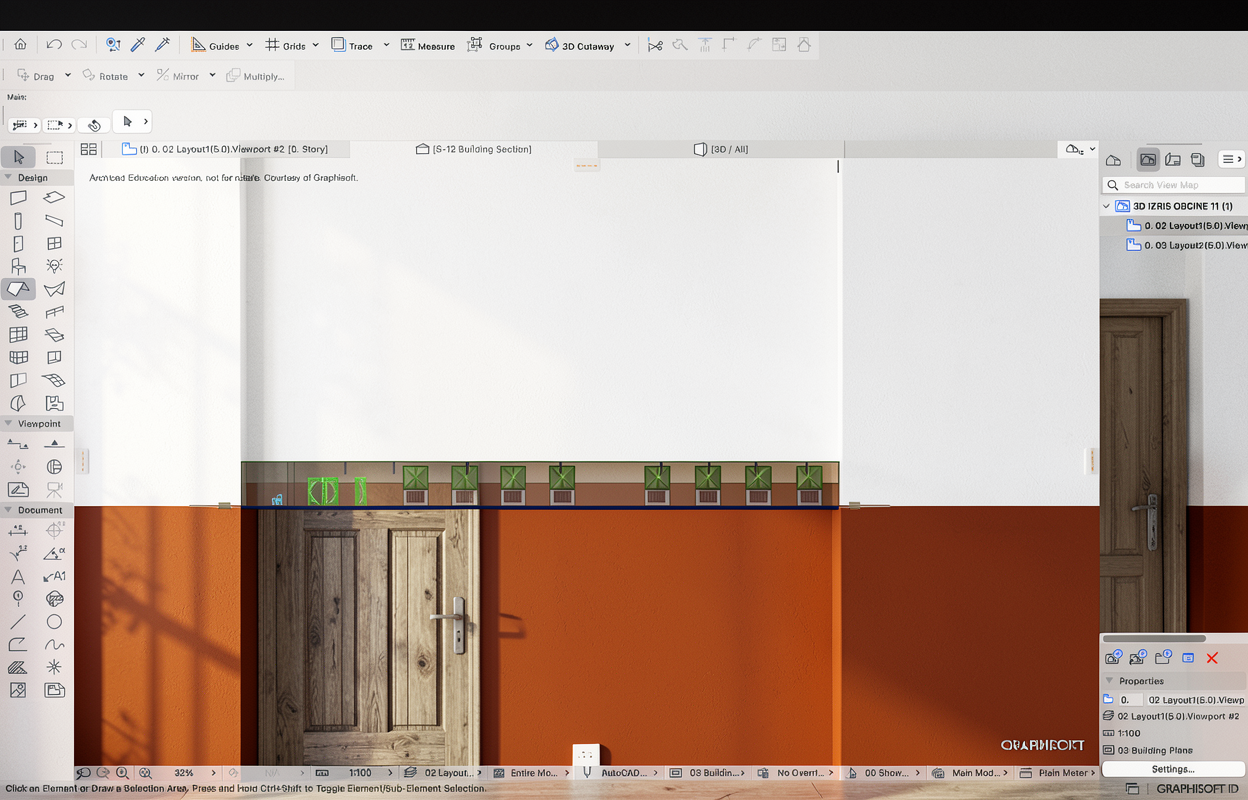Collapse the 3D IZRIS OBCINE 11 tree node
This screenshot has width=1248, height=800.
click(1107, 206)
